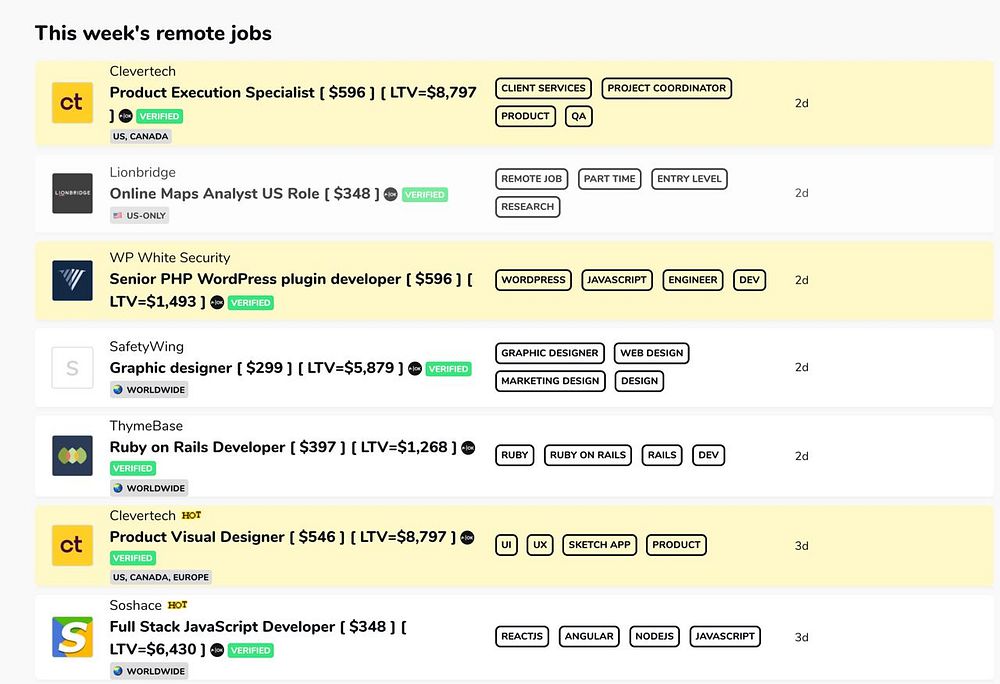Click the This week's remote jobs heading
Image resolution: width=1000 pixels, height=684 pixels.
(153, 33)
